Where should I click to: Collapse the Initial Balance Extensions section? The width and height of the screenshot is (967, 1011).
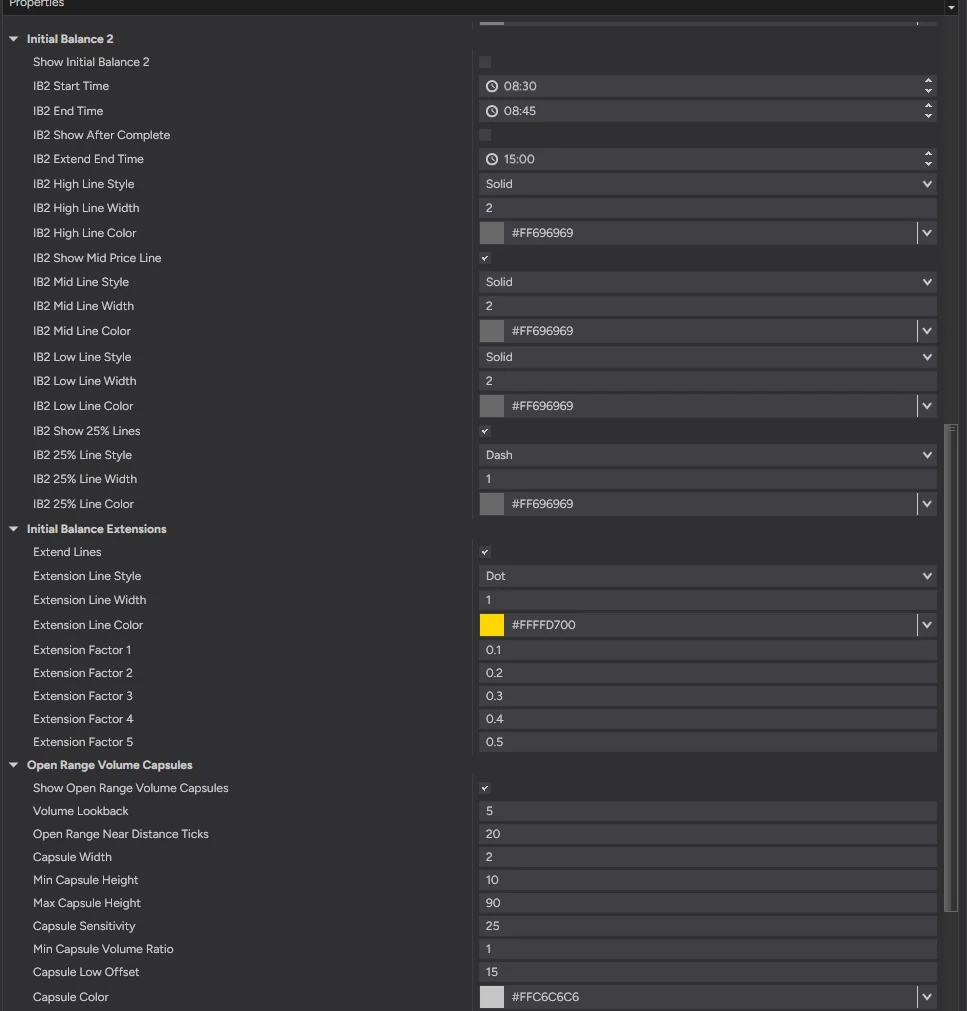coord(14,529)
